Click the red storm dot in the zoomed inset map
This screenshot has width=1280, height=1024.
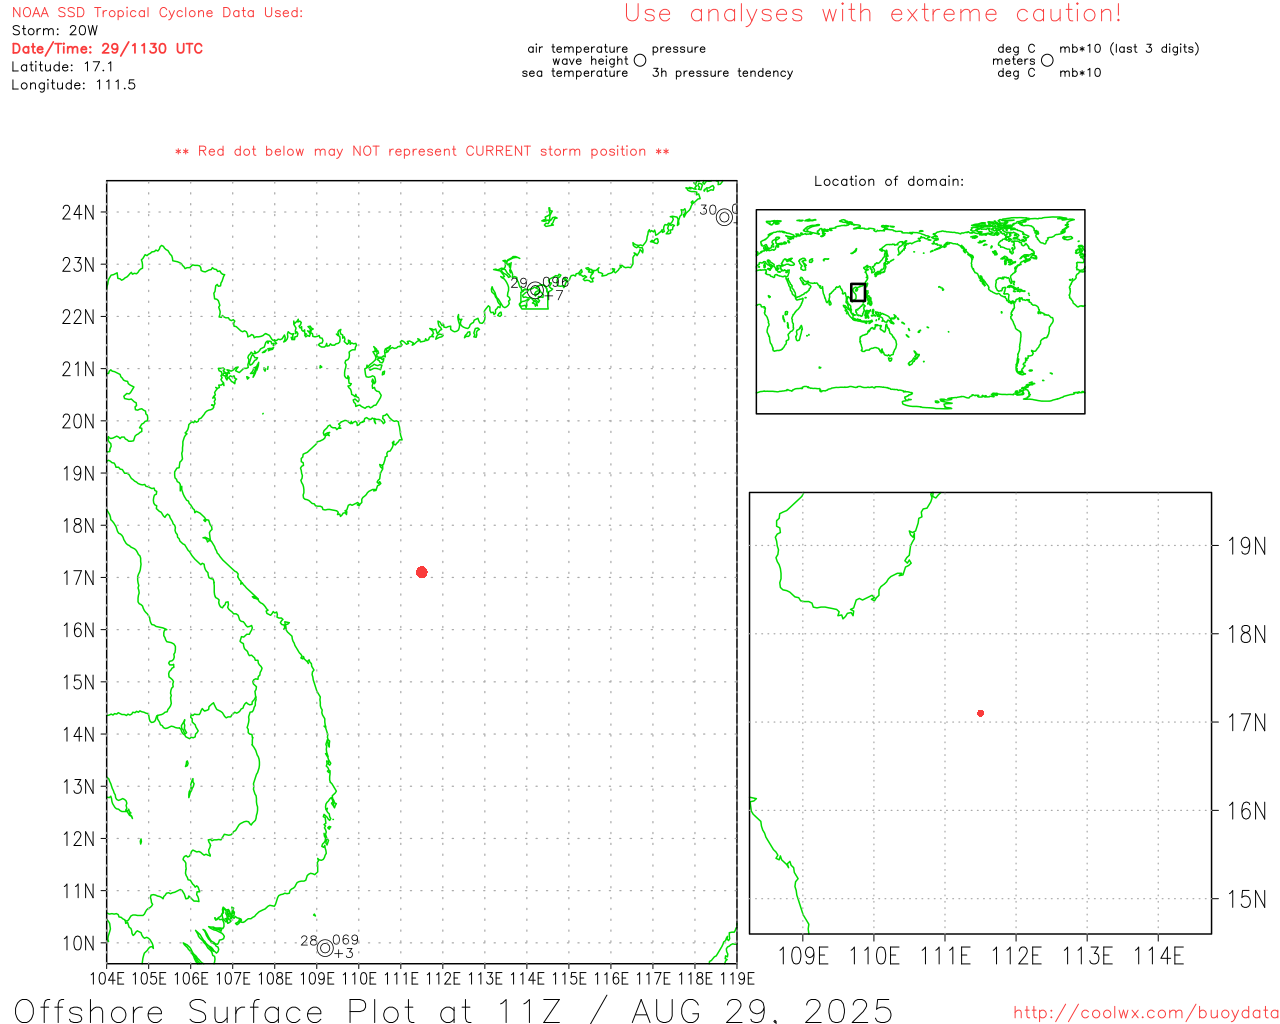(981, 713)
